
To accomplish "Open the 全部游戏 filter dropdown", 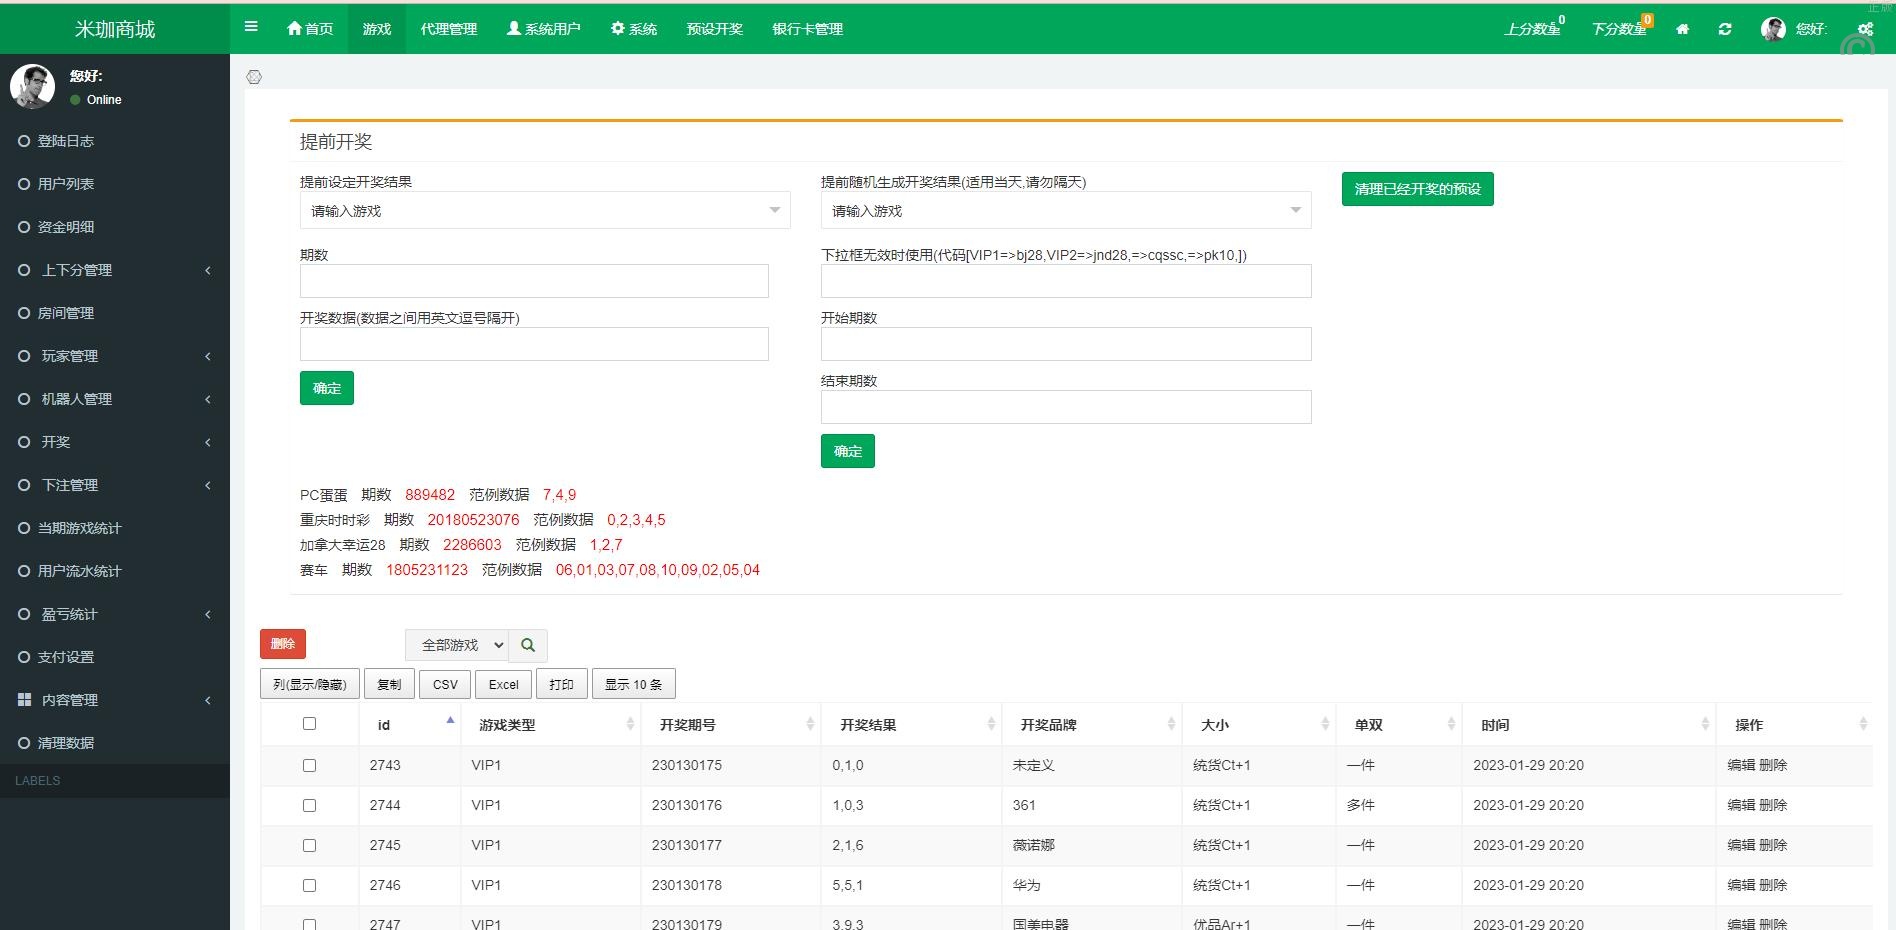I will (457, 645).
